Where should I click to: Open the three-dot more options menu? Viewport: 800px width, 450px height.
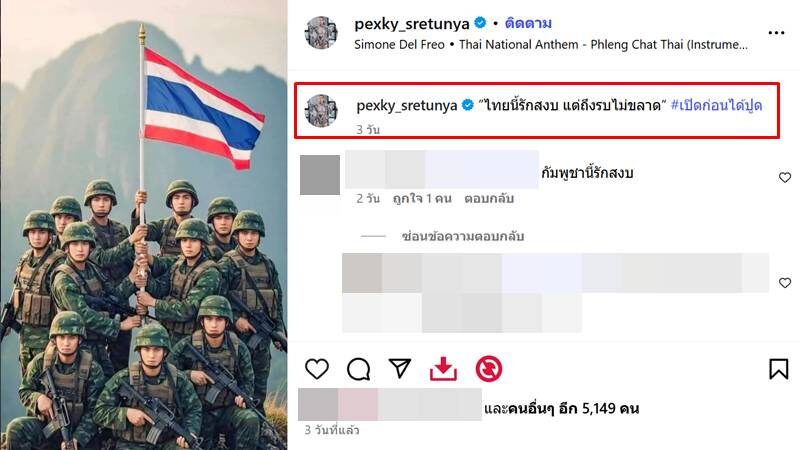tap(776, 33)
